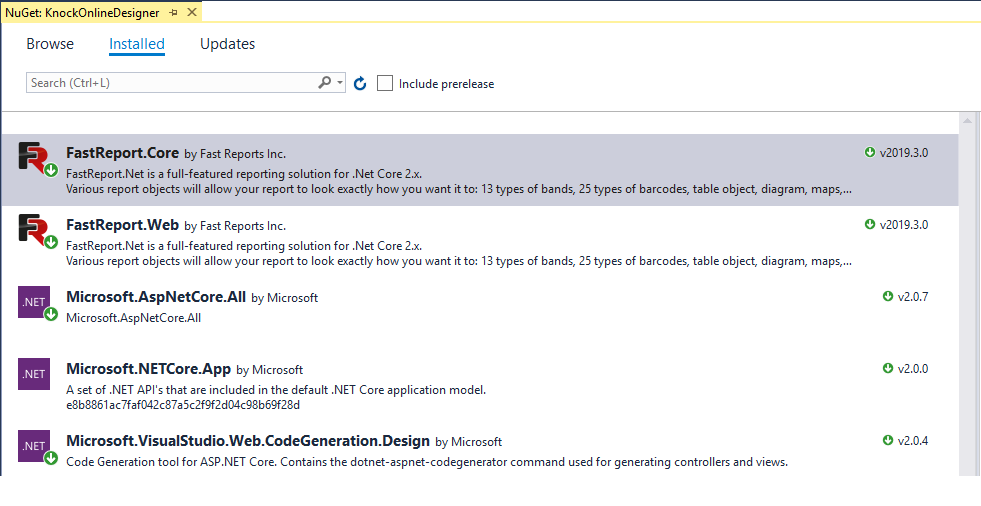Click the v2.0.7 version label
This screenshot has width=981, height=506.
pos(913,296)
